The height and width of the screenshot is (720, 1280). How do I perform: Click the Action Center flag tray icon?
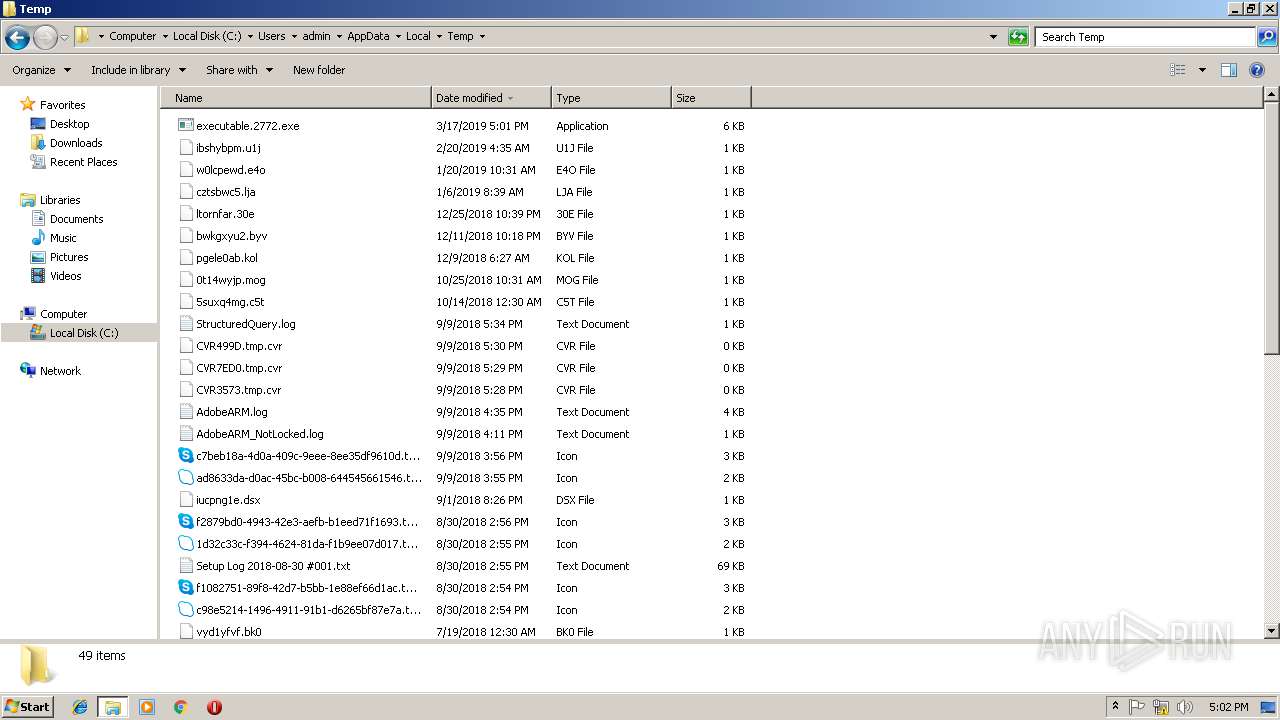tap(1137, 706)
